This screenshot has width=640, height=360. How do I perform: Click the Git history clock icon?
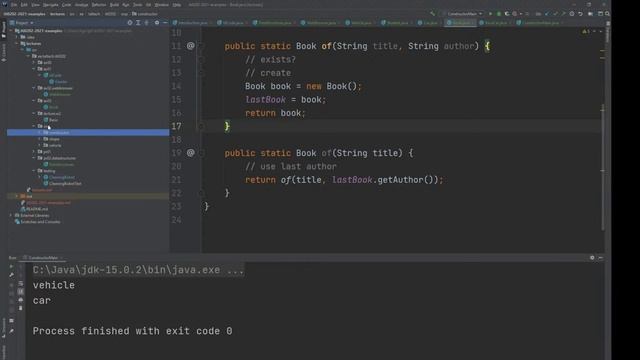click(x=572, y=14)
